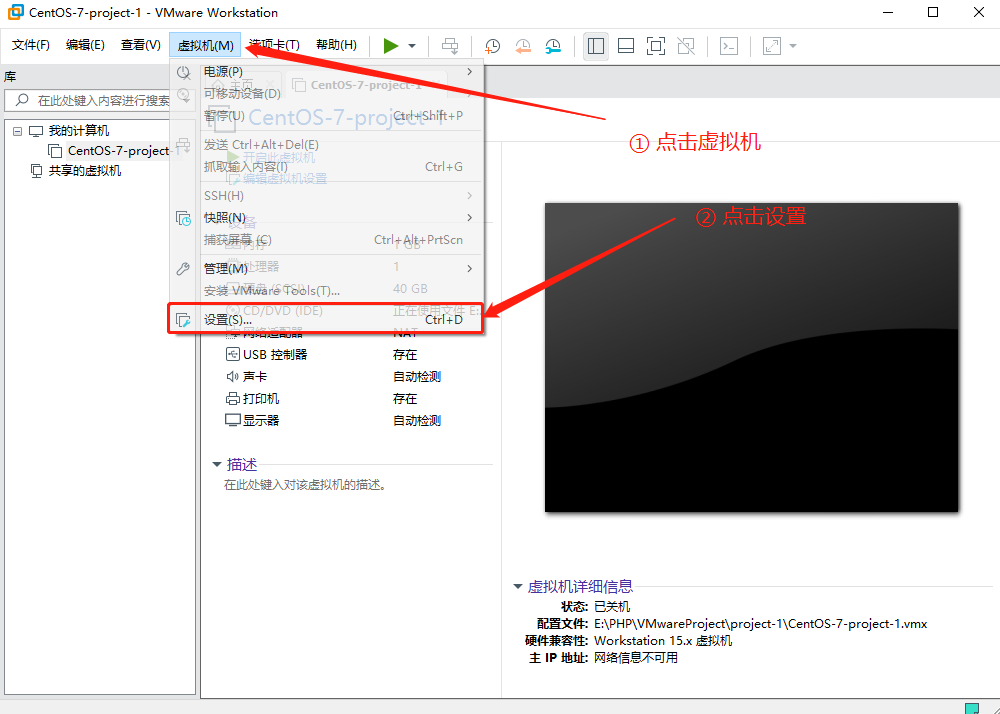
Task: Click the 共享的虚拟机 icon
Action: pyautogui.click(x=37, y=171)
